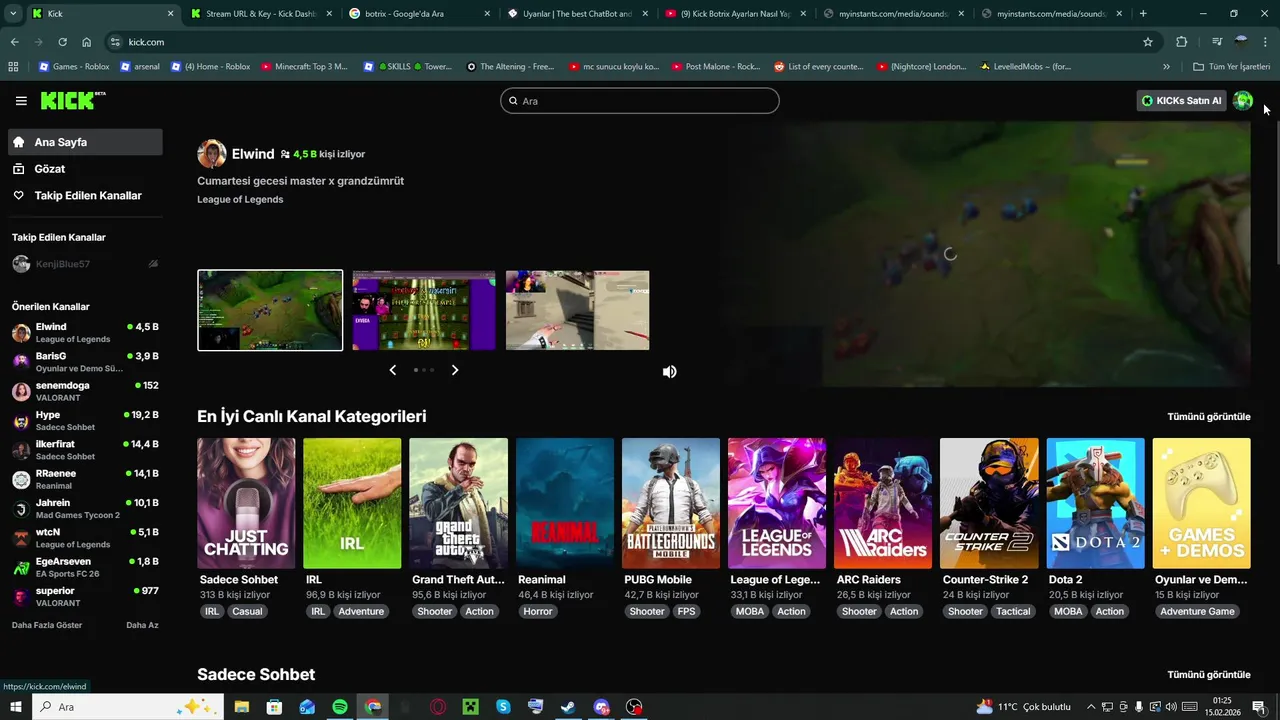
Task: Open Windows Start menu
Action: [16, 707]
